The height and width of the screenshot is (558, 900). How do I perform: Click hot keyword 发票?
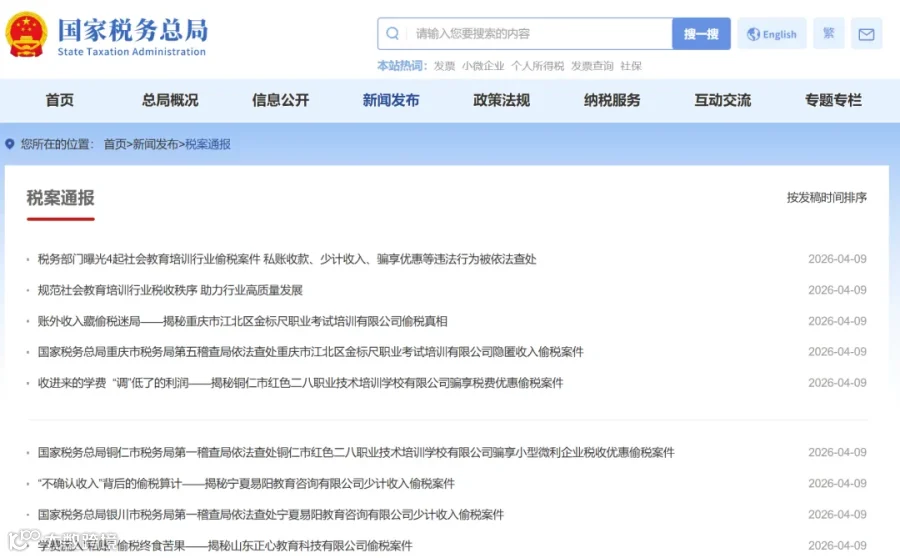[x=444, y=66]
